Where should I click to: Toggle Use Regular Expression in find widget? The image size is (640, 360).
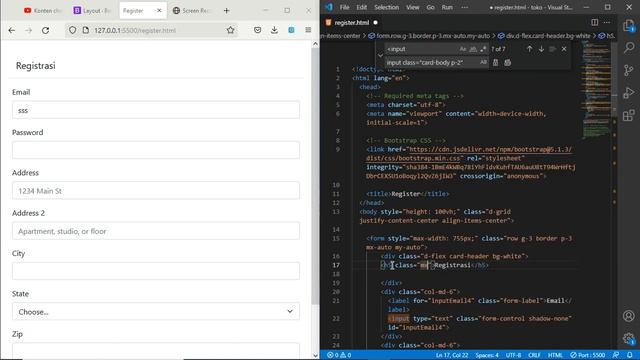pos(483,49)
